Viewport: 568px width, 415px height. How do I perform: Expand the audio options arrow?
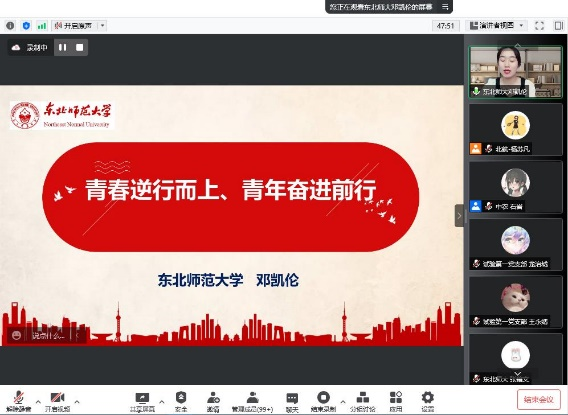coord(38,402)
